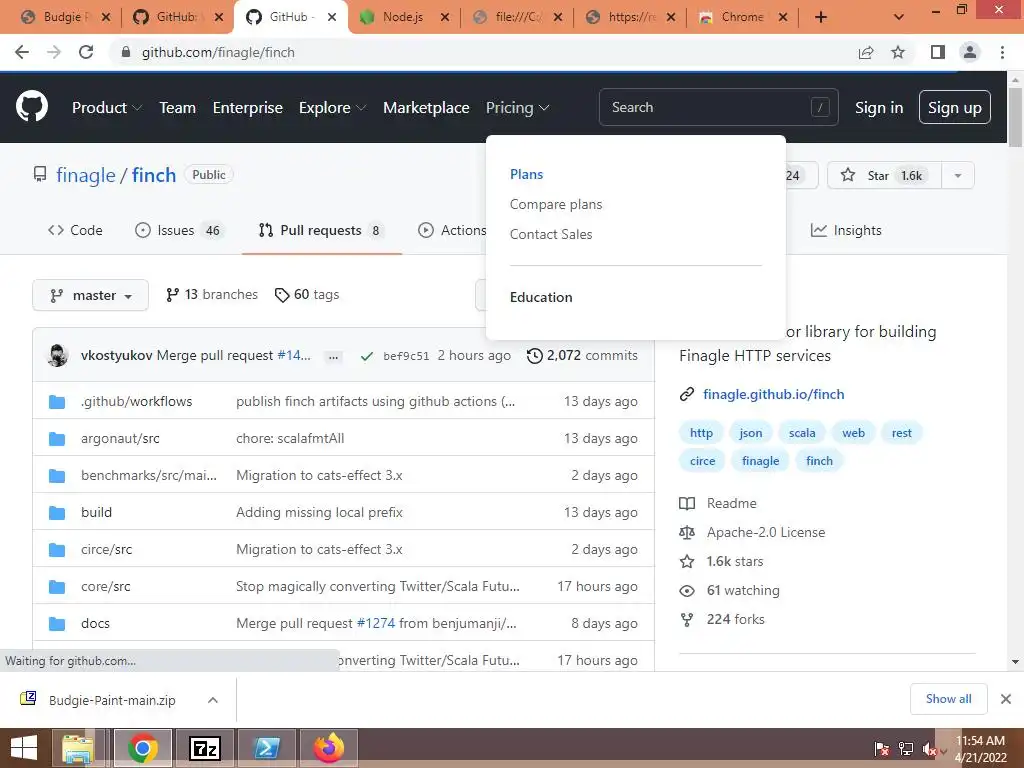Close the downloads bar with the X
Screen dimensions: 1024x768
1006,699
